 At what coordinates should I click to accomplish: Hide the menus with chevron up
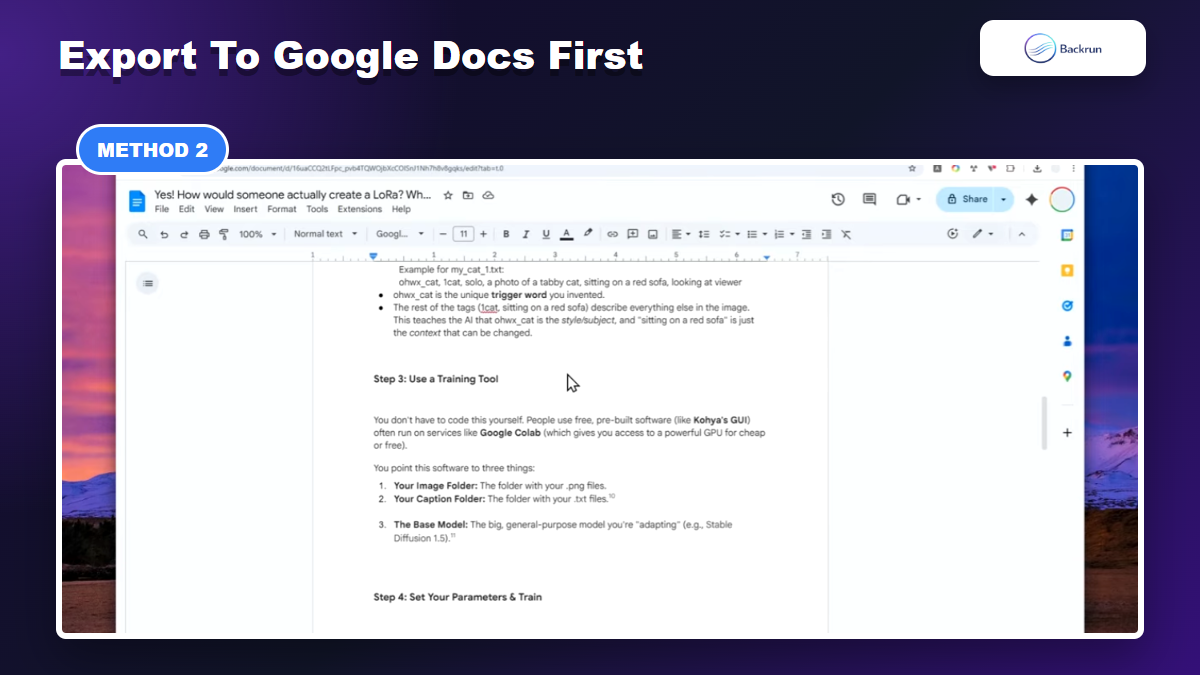[1021, 234]
